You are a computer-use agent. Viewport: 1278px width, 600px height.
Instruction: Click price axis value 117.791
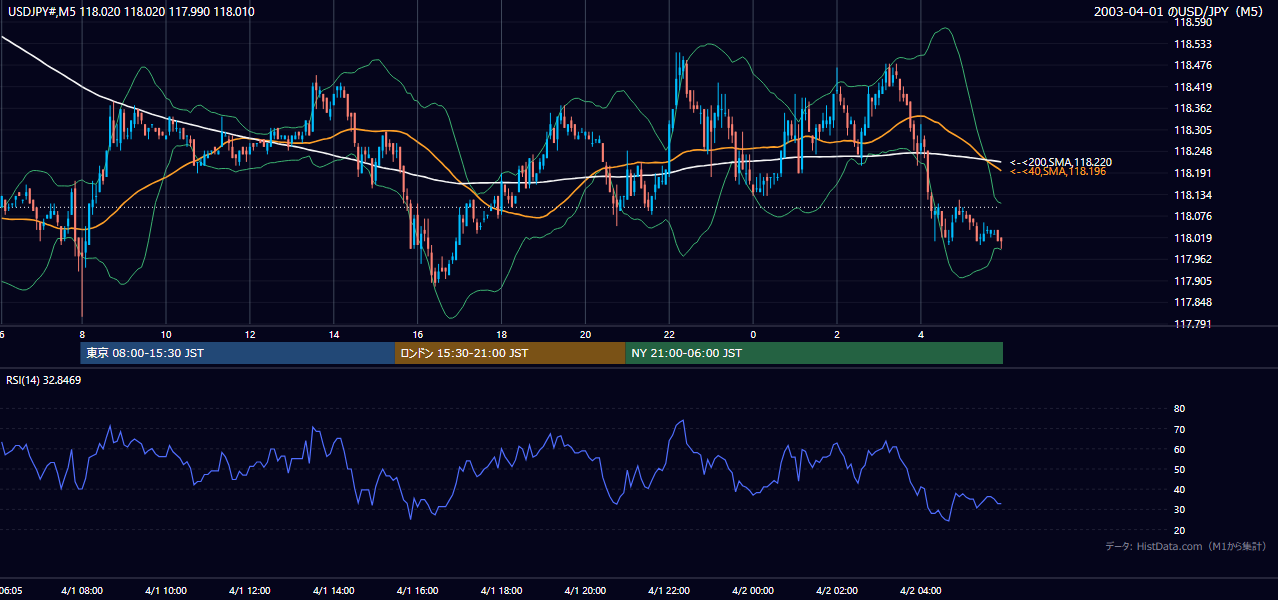click(x=1192, y=324)
